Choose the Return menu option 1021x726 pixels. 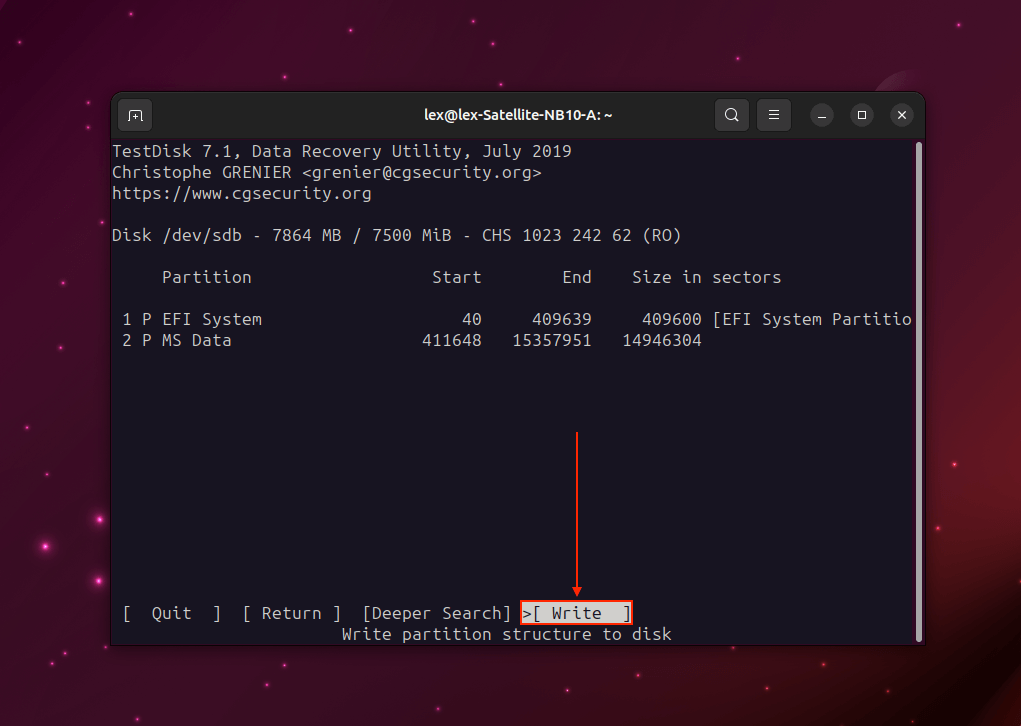click(x=291, y=613)
